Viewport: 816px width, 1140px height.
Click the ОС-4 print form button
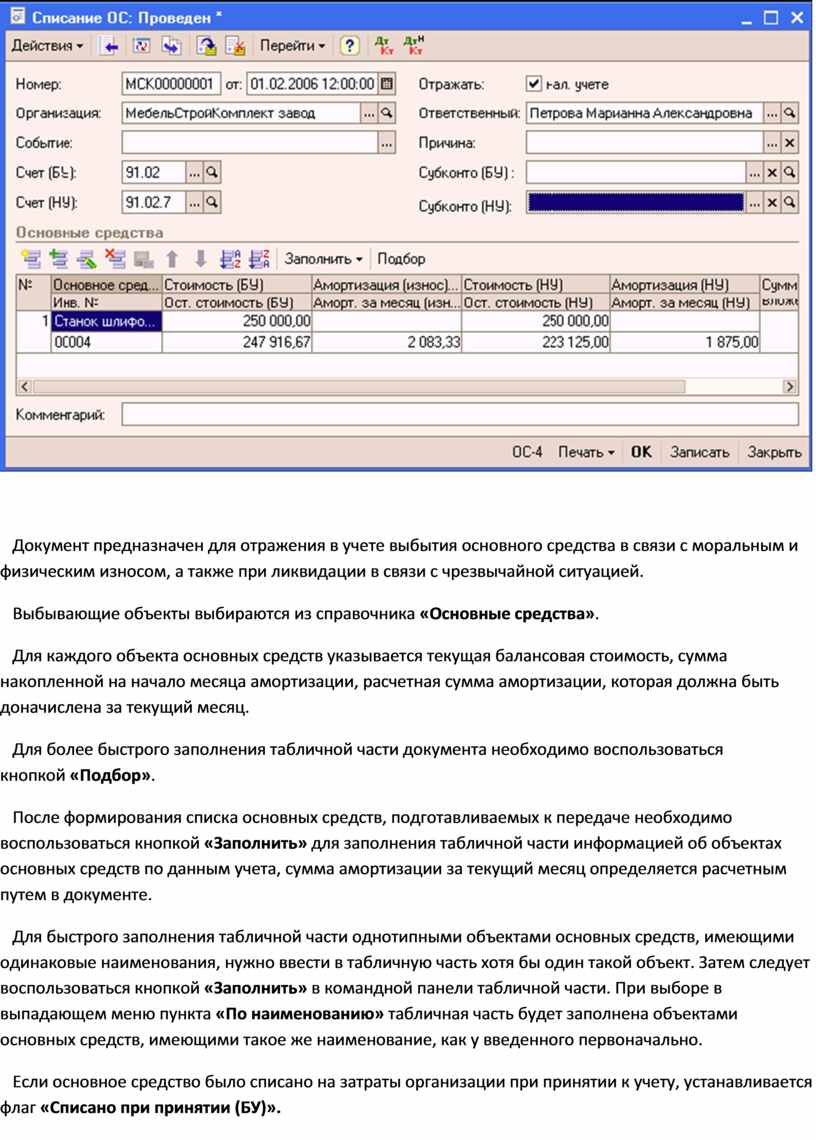point(527,452)
